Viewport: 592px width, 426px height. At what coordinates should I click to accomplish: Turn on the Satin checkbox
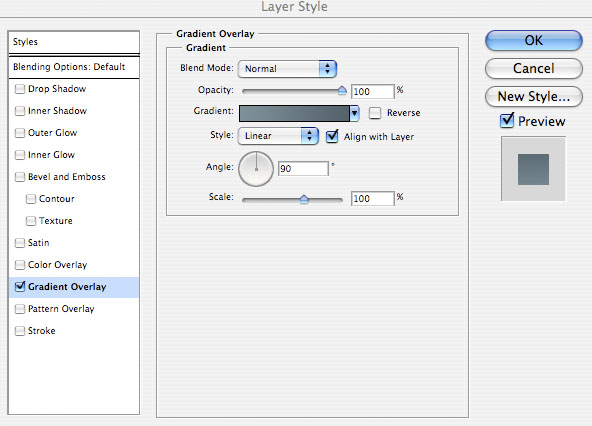coord(20,243)
